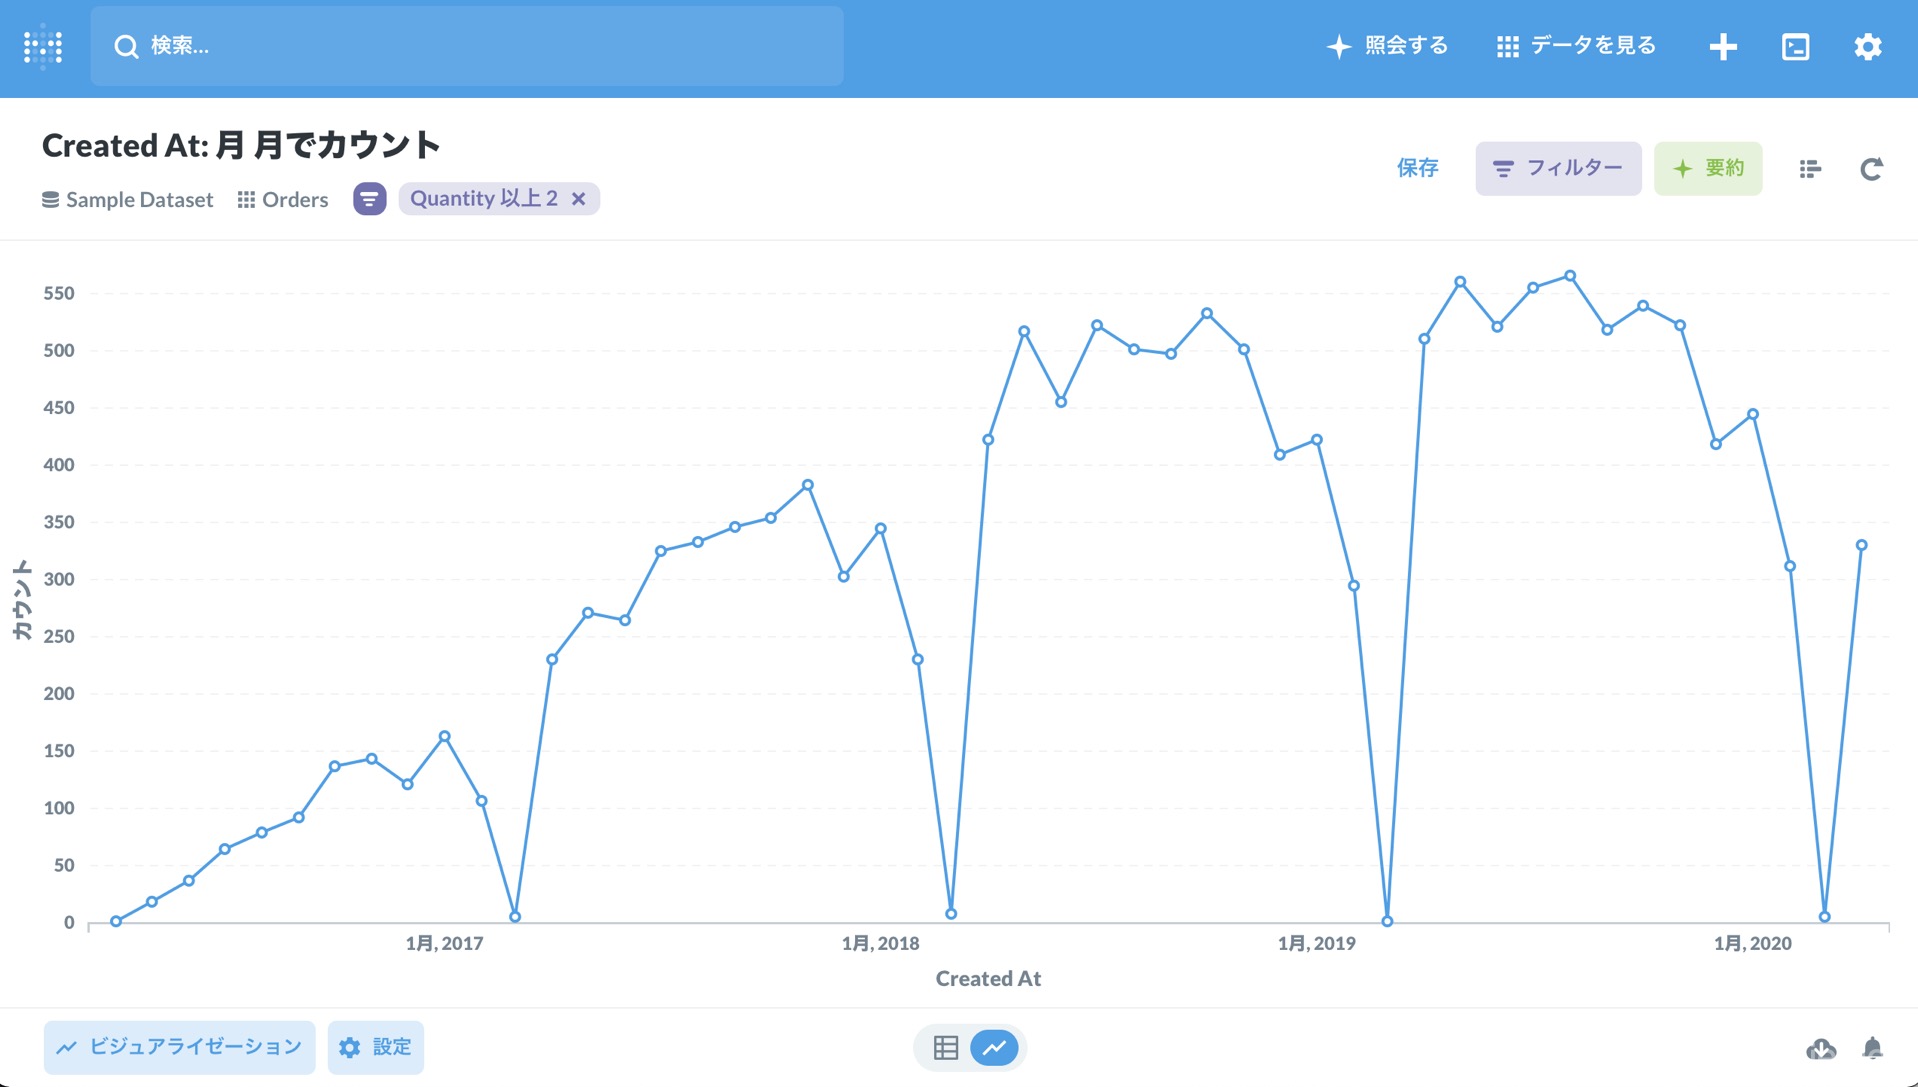Viewport: 1918px width, 1087px height.
Task: Open the データを見る browse data page
Action: [x=1576, y=46]
